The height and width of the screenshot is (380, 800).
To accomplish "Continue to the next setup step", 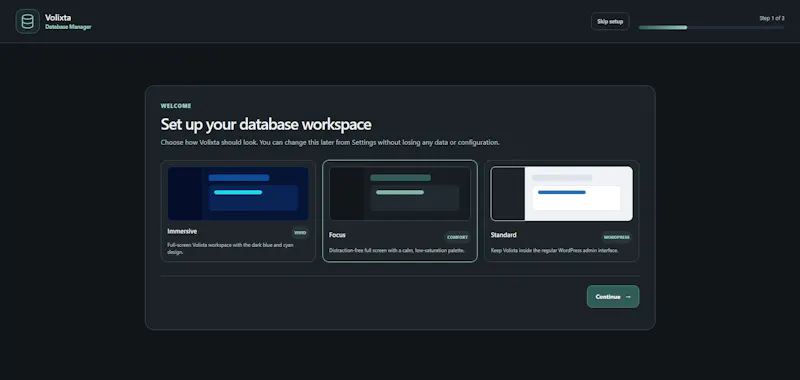I will coord(613,296).
